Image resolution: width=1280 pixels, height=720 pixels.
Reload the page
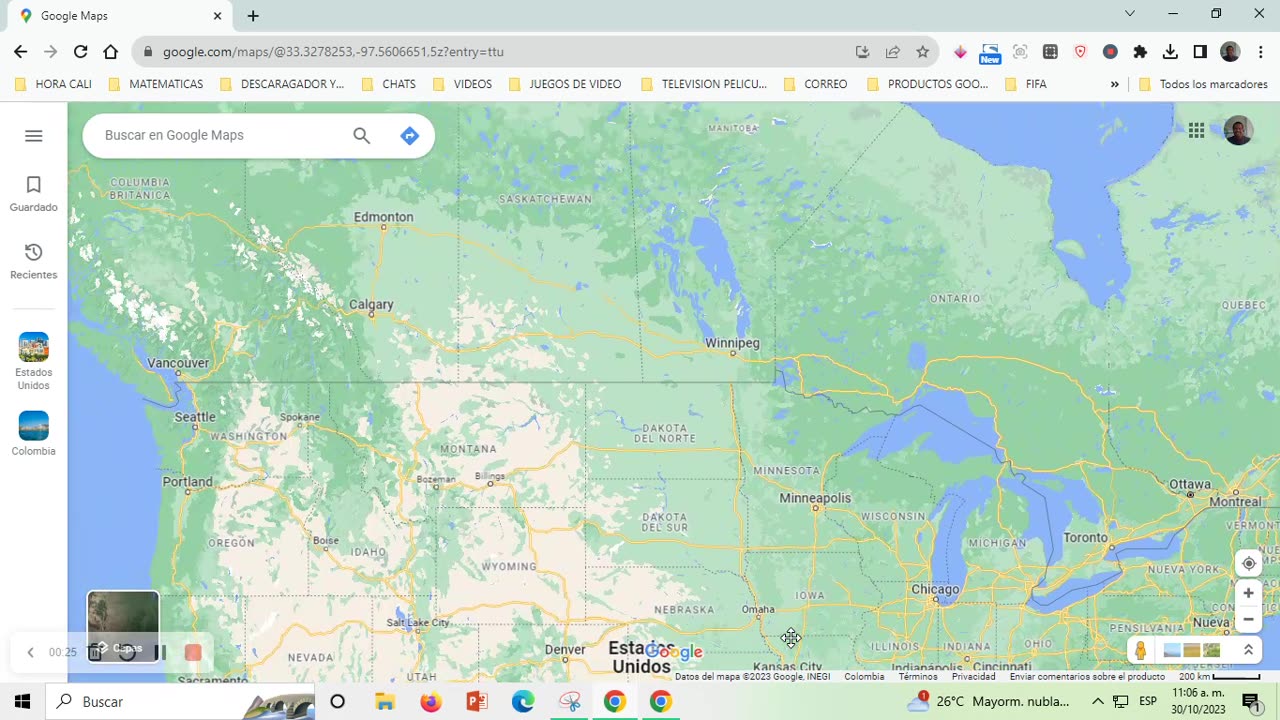(x=81, y=52)
